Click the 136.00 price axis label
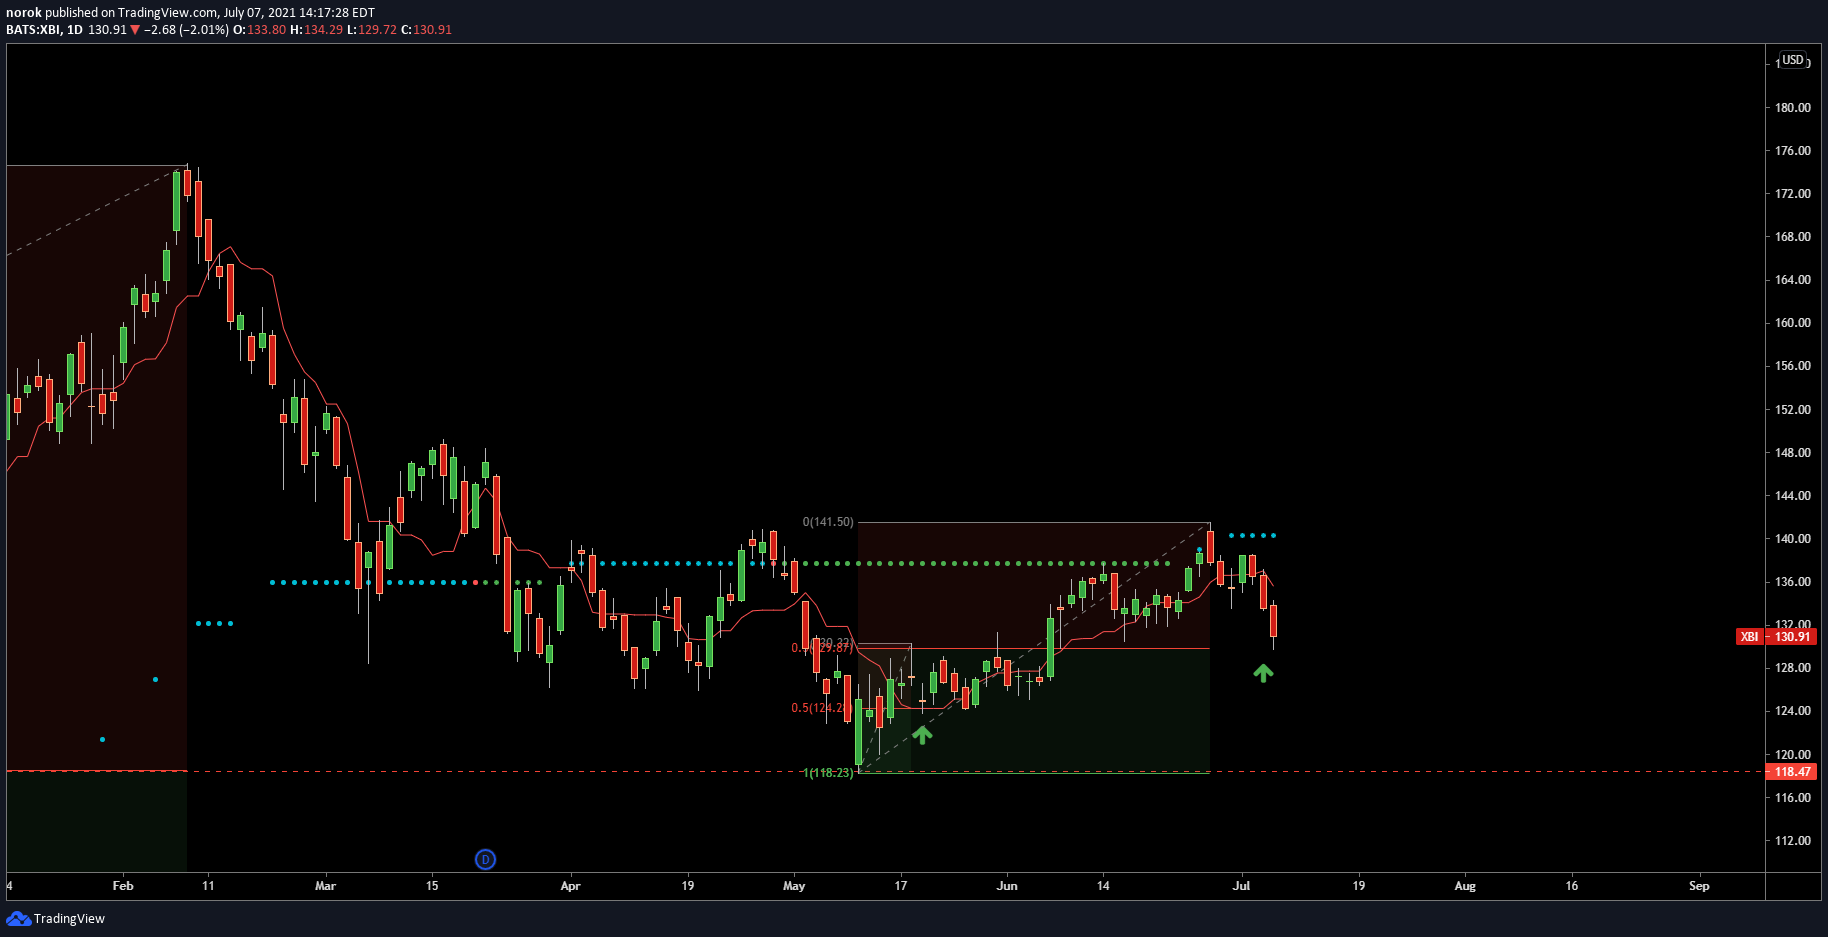Image resolution: width=1828 pixels, height=937 pixels. click(1793, 581)
